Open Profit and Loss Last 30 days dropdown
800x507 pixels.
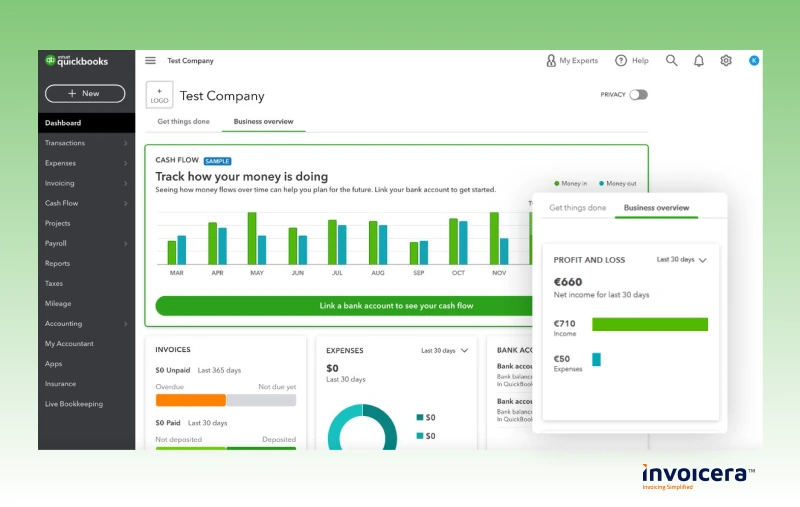(x=682, y=260)
